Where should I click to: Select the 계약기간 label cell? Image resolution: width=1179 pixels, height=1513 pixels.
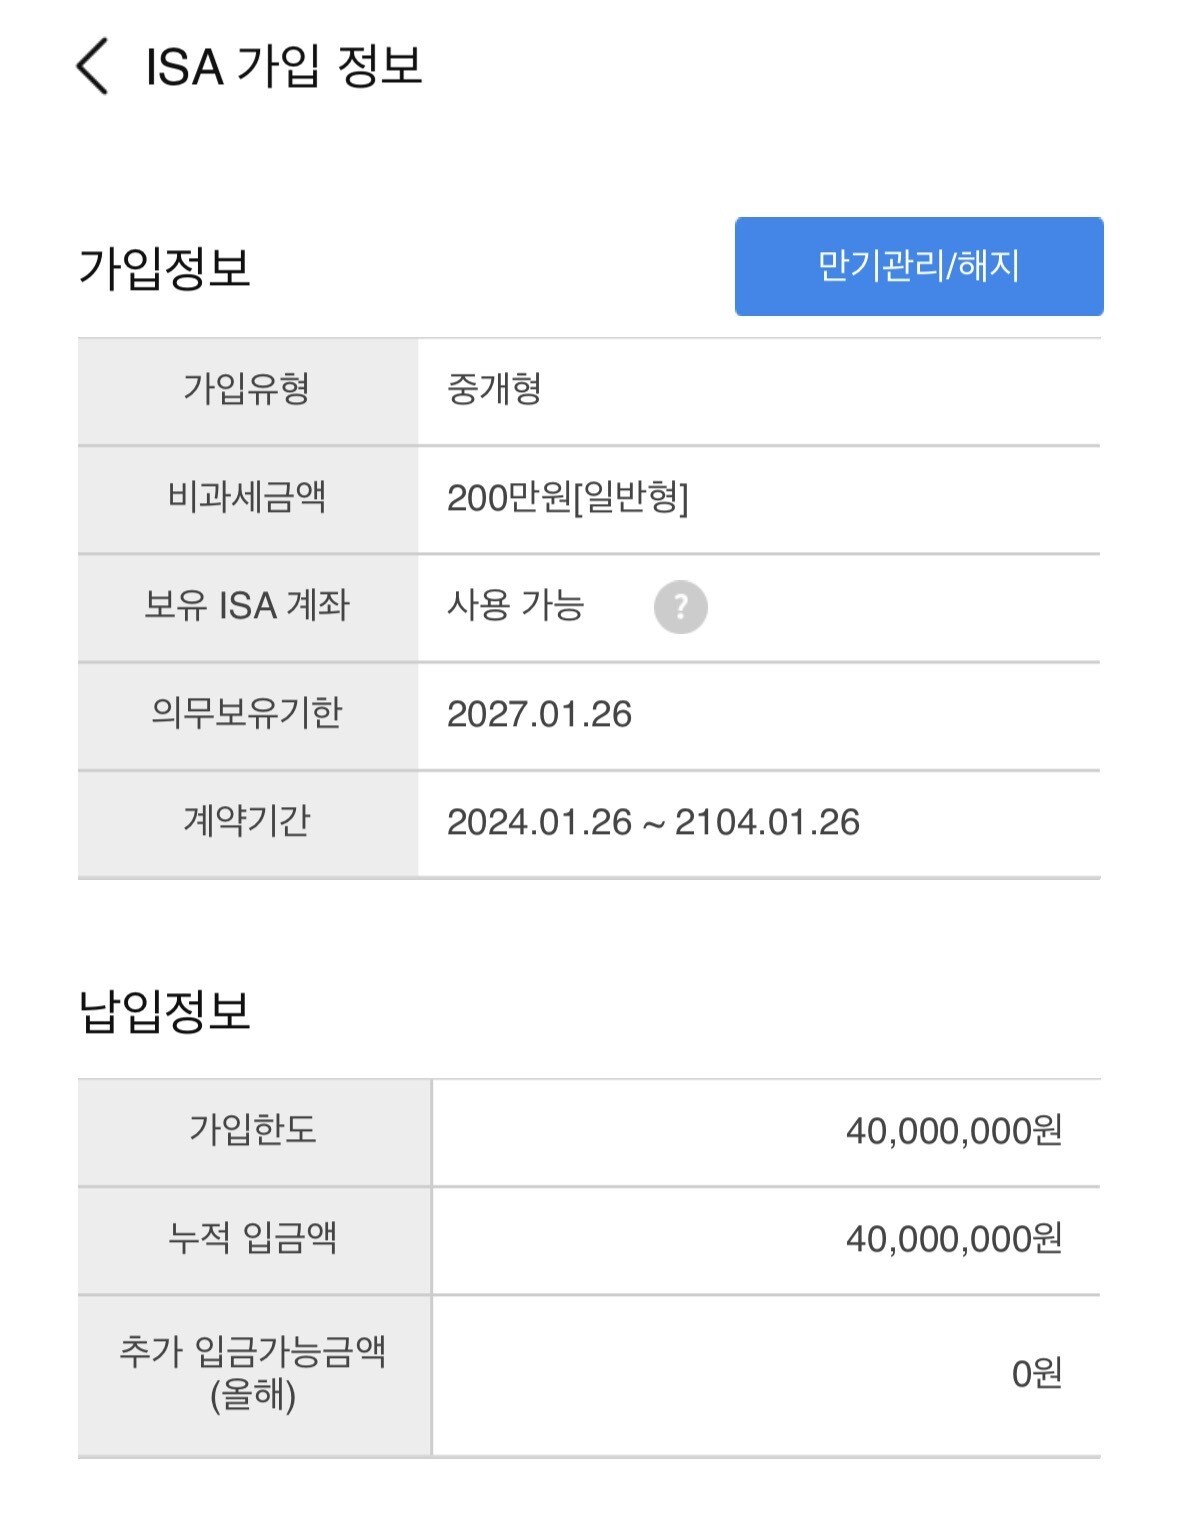pyautogui.click(x=247, y=823)
